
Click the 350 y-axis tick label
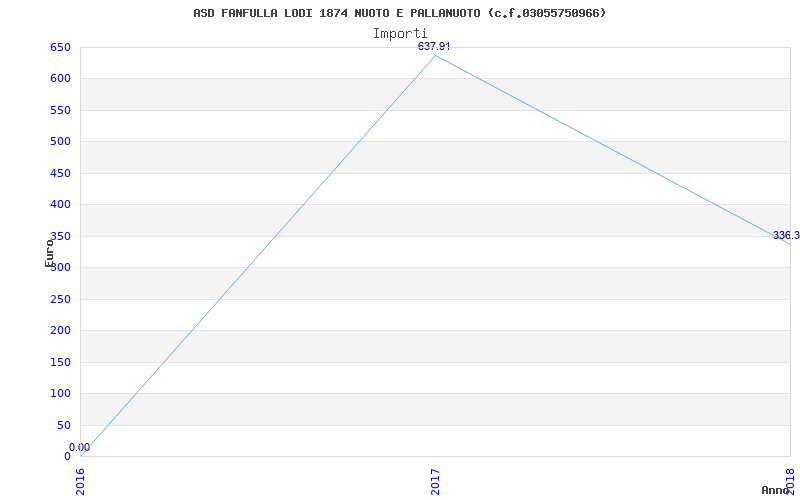click(x=60, y=236)
